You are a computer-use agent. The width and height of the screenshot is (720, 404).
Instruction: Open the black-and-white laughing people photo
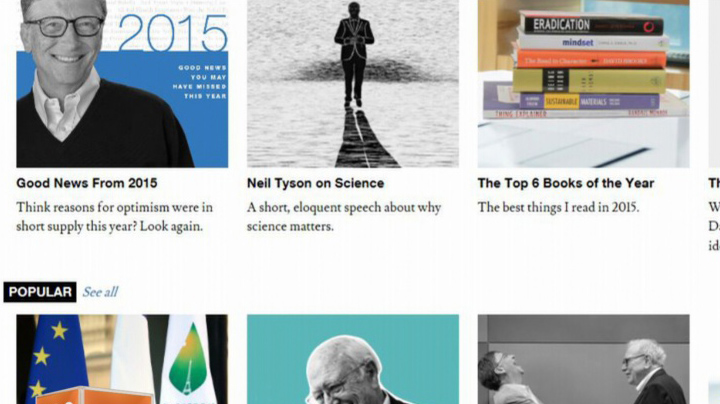583,359
